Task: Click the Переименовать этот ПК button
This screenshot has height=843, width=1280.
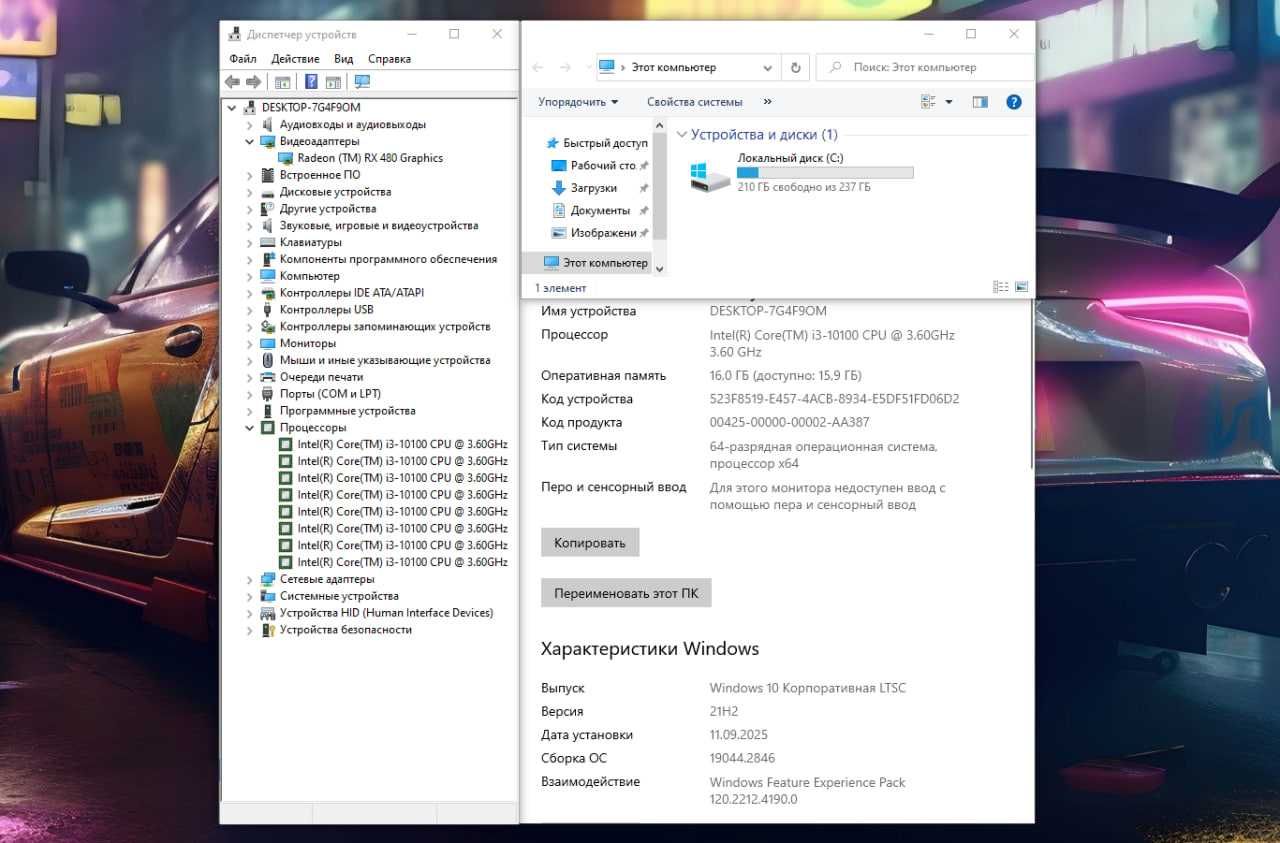Action: 626,593
